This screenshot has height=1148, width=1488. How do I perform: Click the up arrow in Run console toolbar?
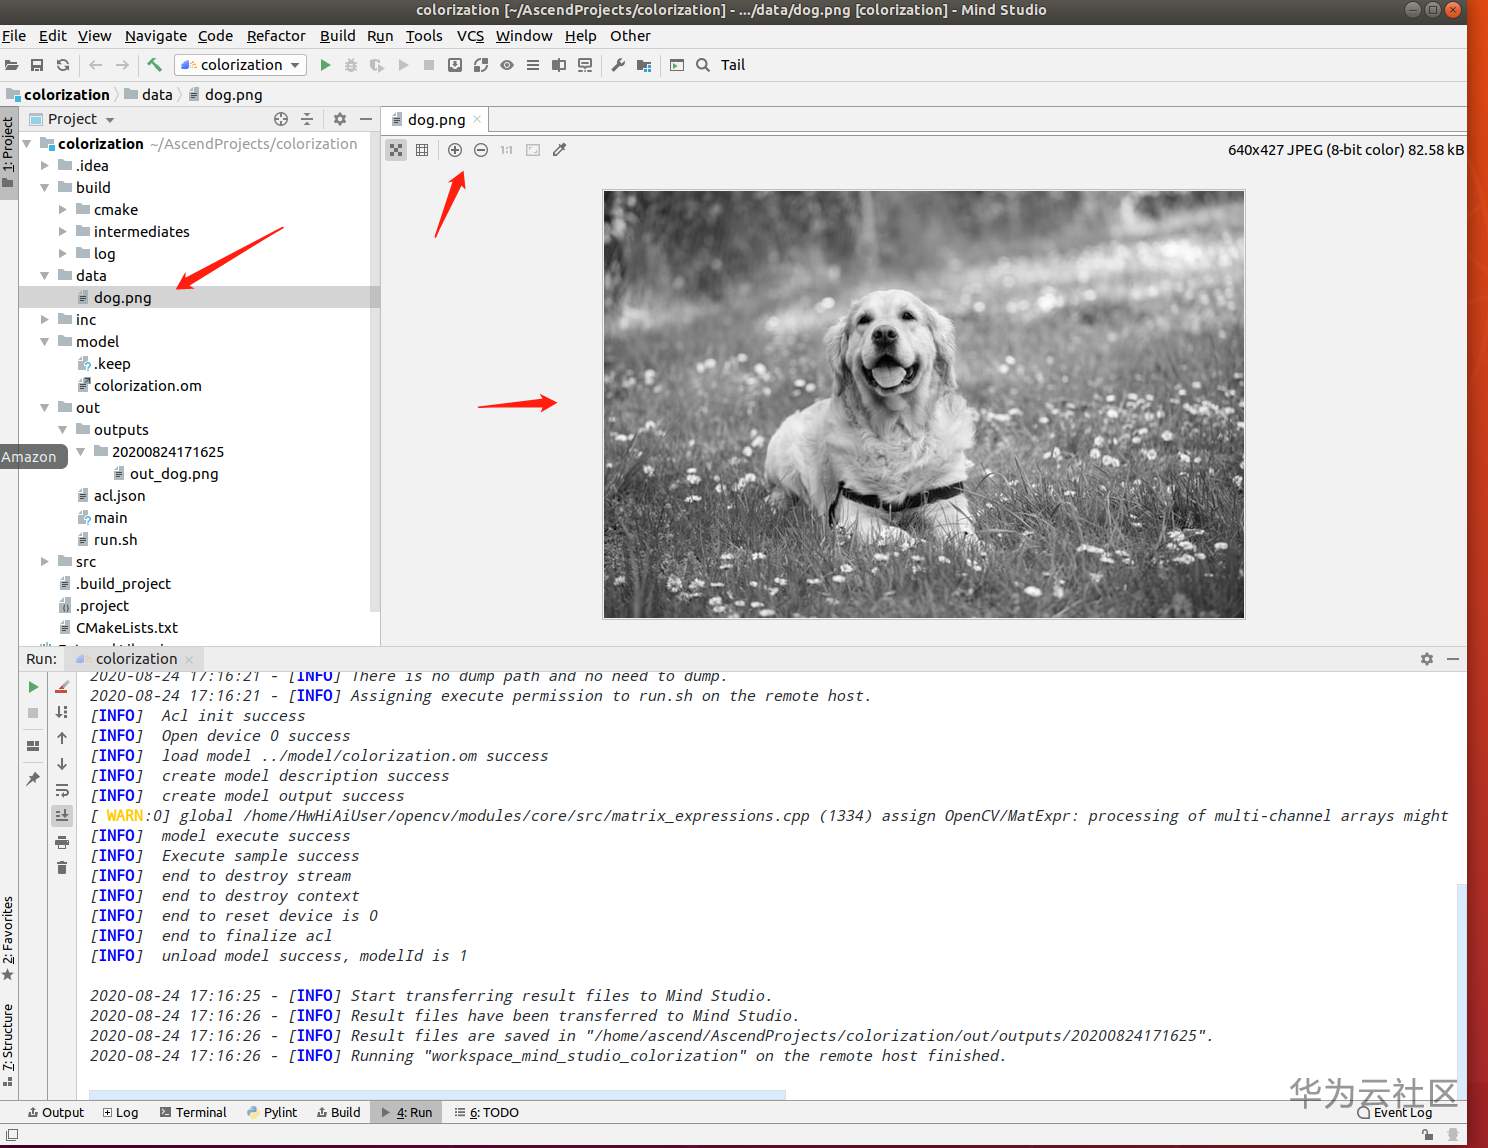[62, 738]
